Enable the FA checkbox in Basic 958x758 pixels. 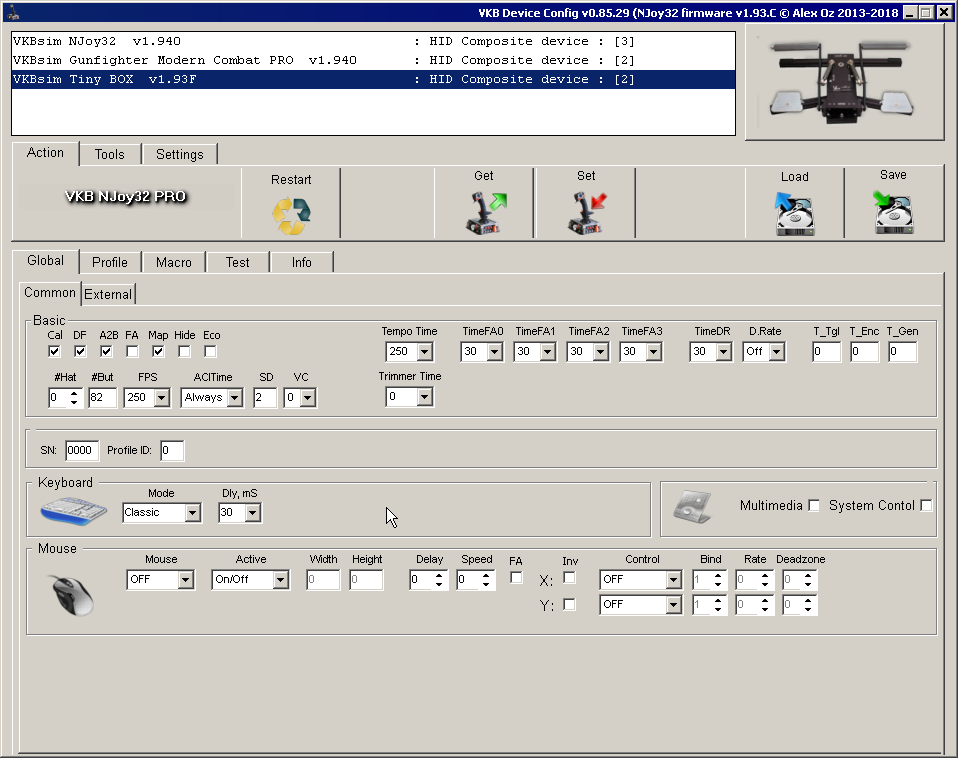click(x=132, y=351)
